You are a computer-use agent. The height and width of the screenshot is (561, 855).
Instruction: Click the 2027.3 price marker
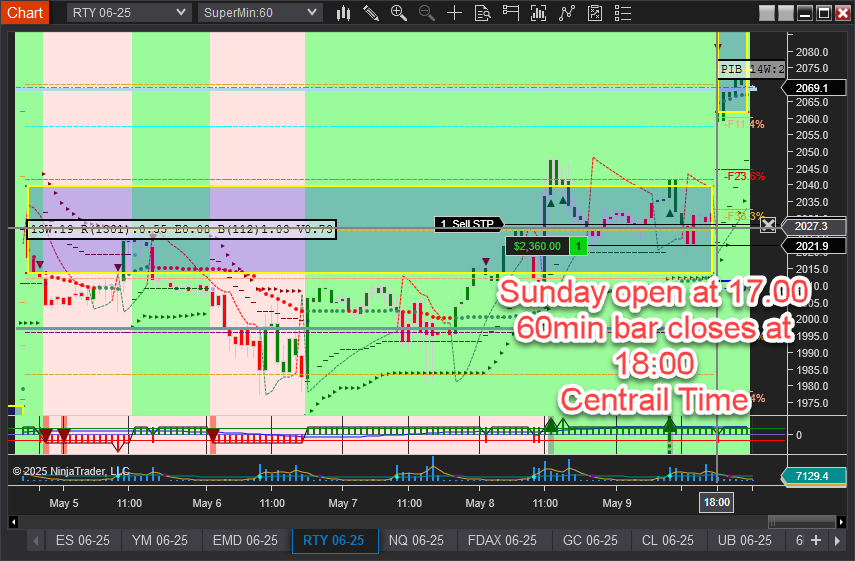click(814, 226)
